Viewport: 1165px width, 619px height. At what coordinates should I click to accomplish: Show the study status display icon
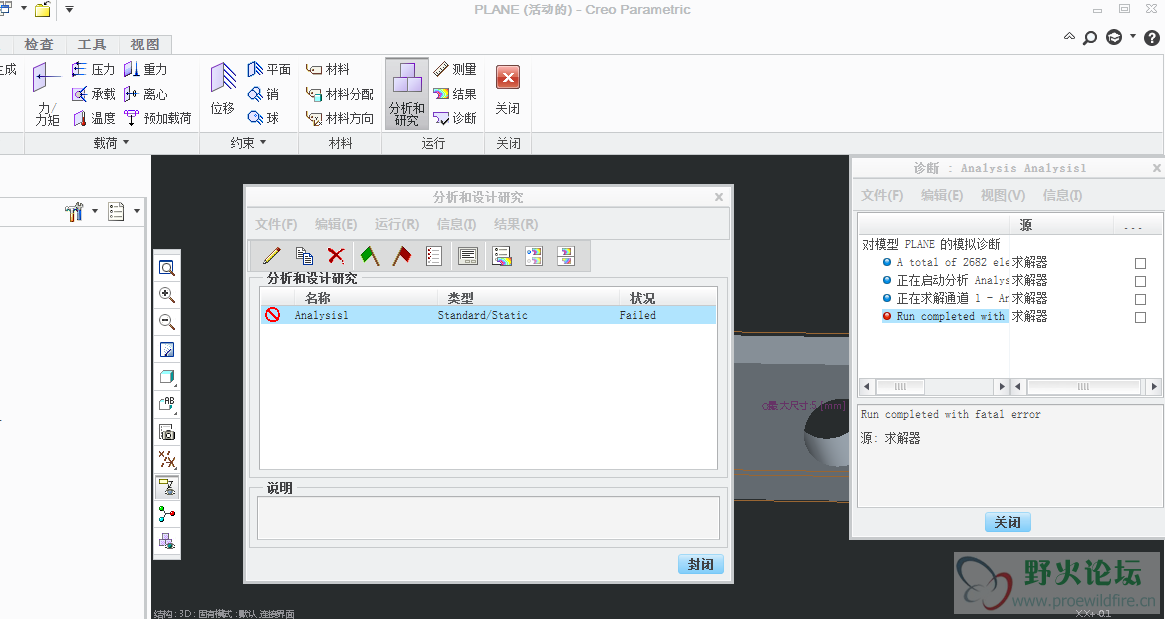point(467,256)
